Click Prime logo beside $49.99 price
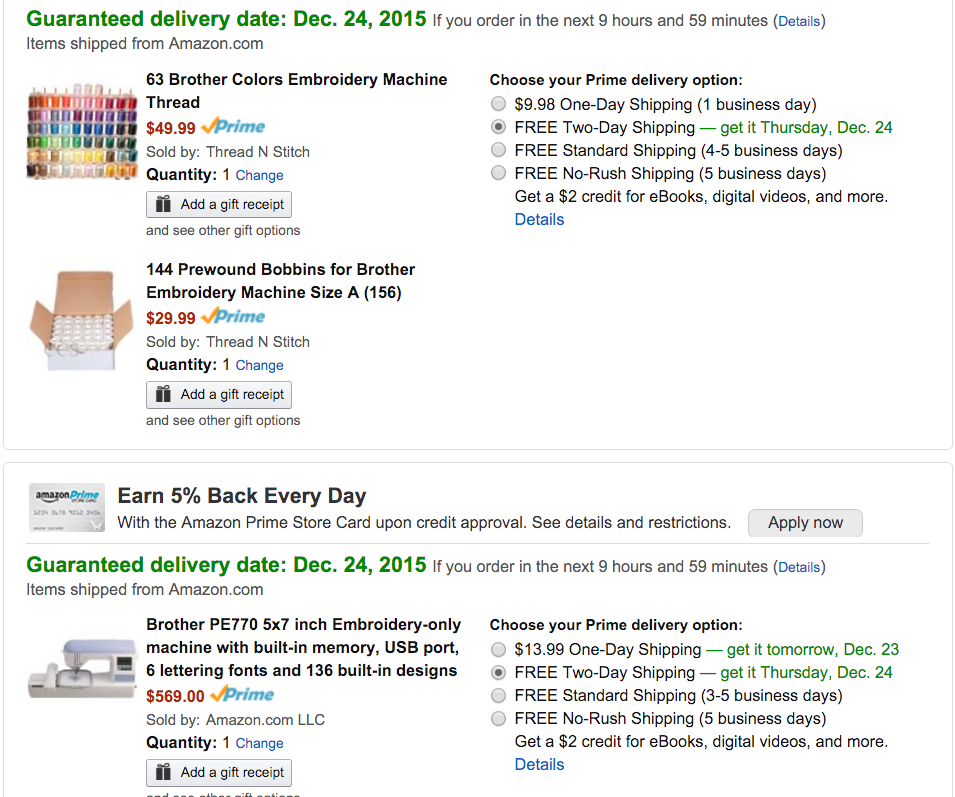 [233, 127]
